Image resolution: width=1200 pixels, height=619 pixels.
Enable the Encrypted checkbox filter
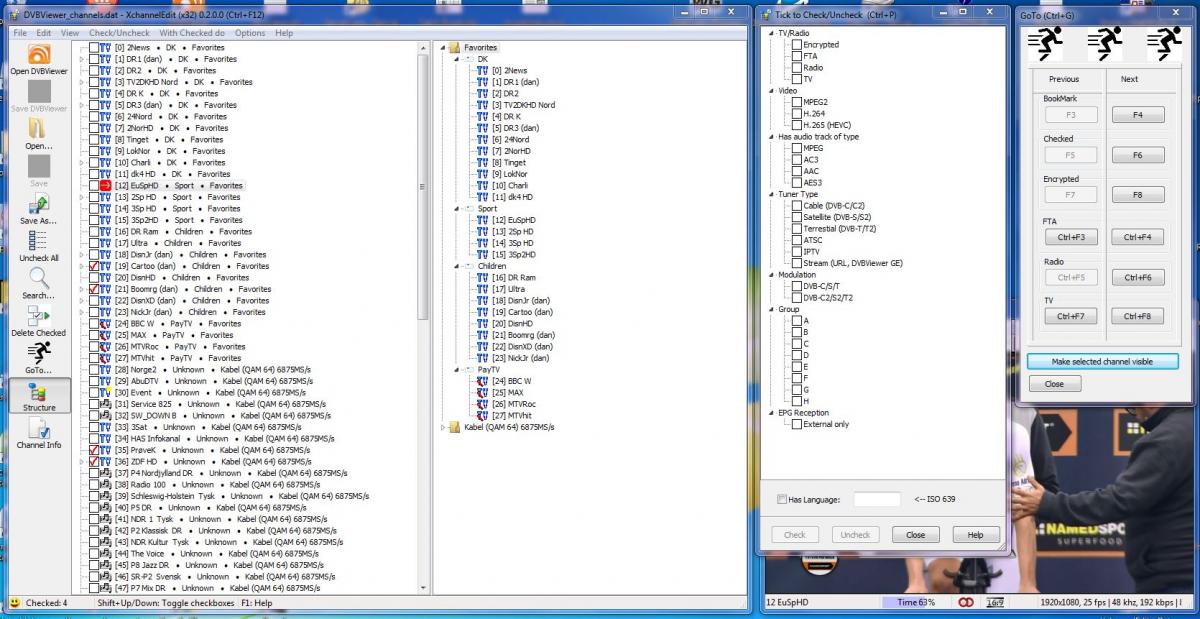coord(796,45)
